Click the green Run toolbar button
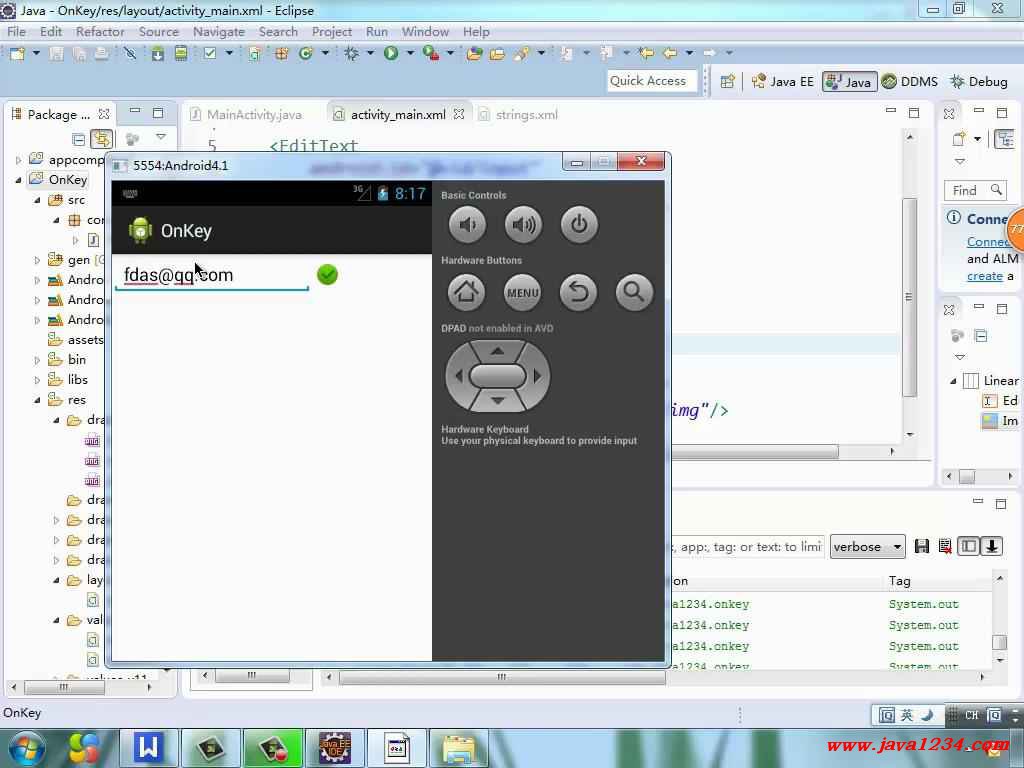 click(391, 54)
